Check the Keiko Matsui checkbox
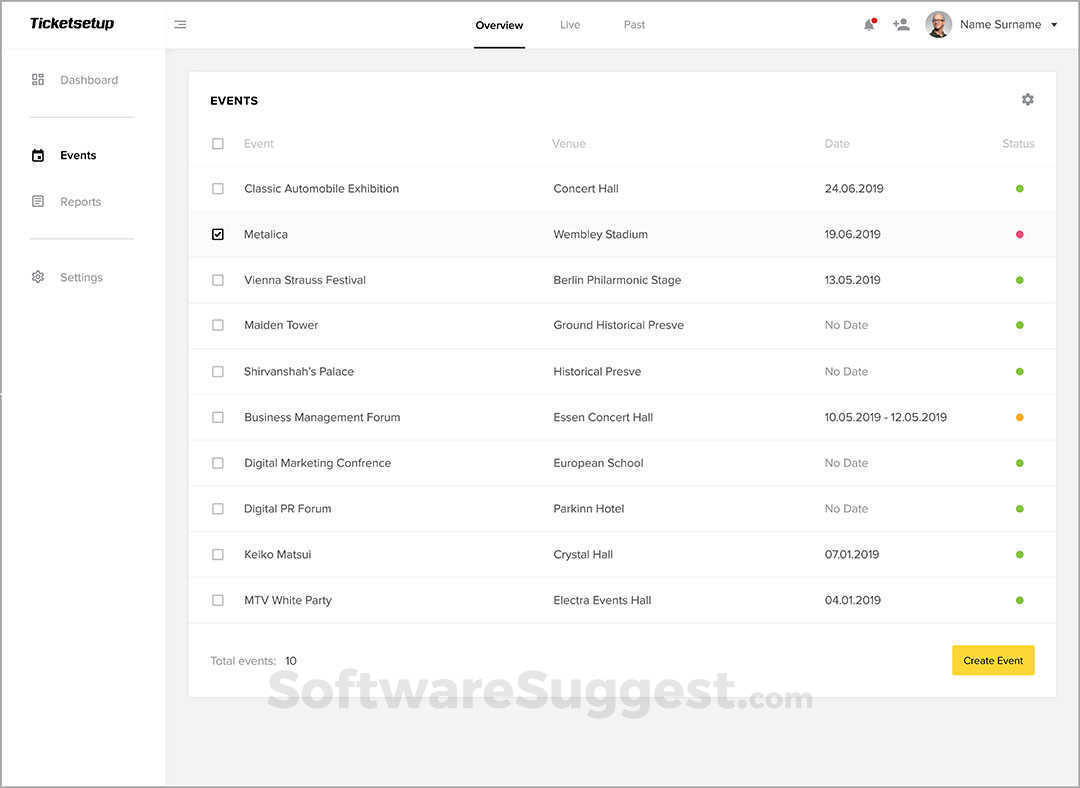The height and width of the screenshot is (788, 1080). pyautogui.click(x=218, y=554)
